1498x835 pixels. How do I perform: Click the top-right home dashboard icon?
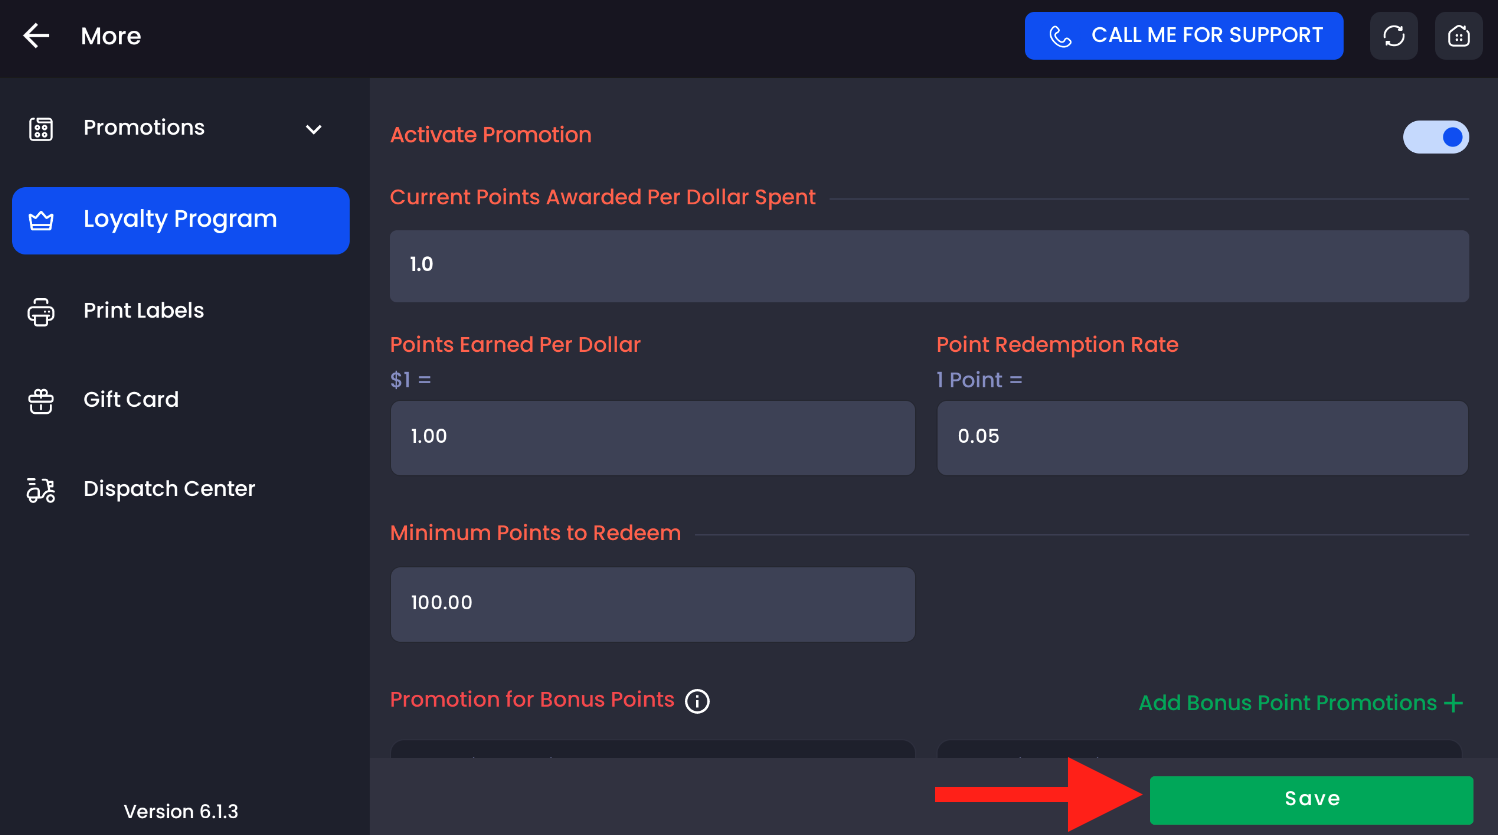tap(1459, 36)
